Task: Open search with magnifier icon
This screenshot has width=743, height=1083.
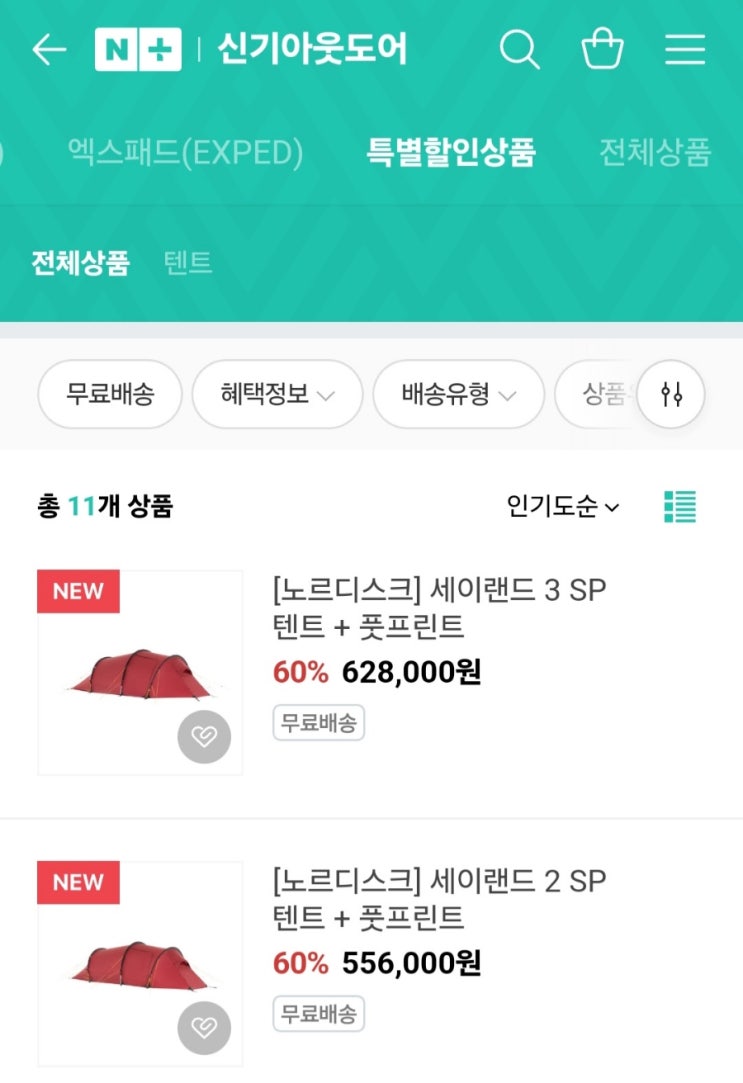Action: coord(519,49)
